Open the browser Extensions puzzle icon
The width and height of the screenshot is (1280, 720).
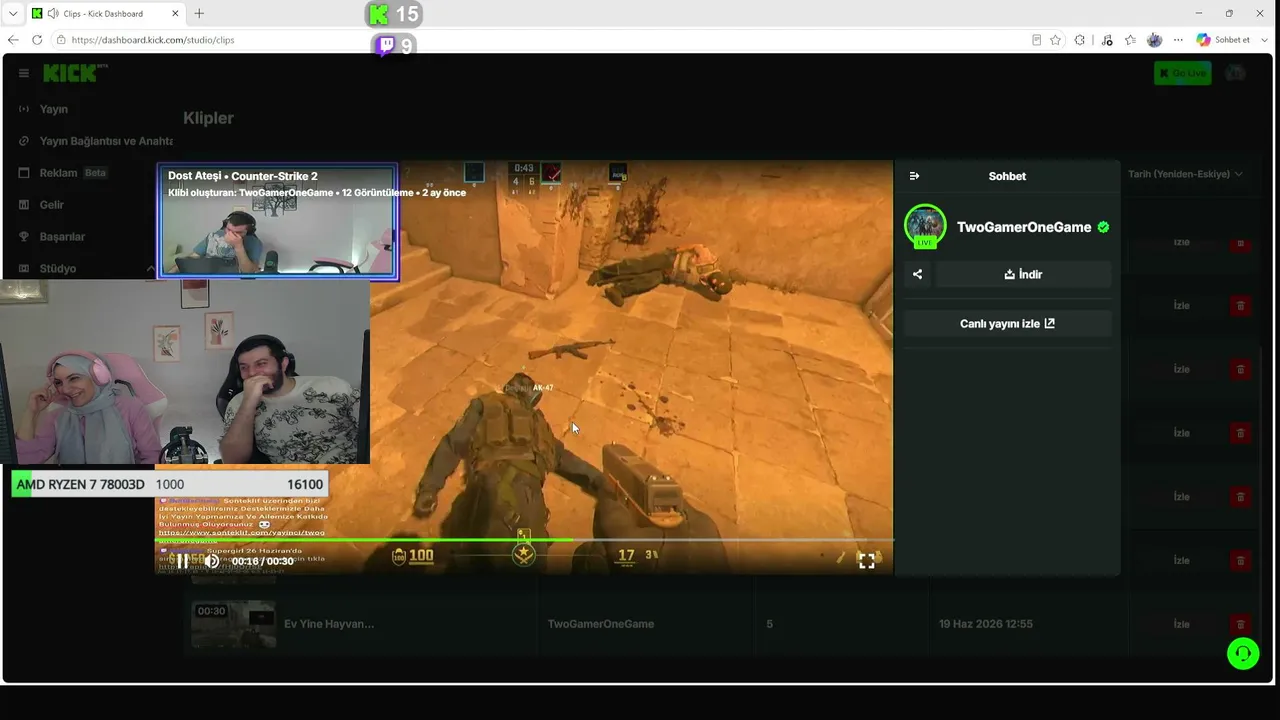pos(1080,40)
